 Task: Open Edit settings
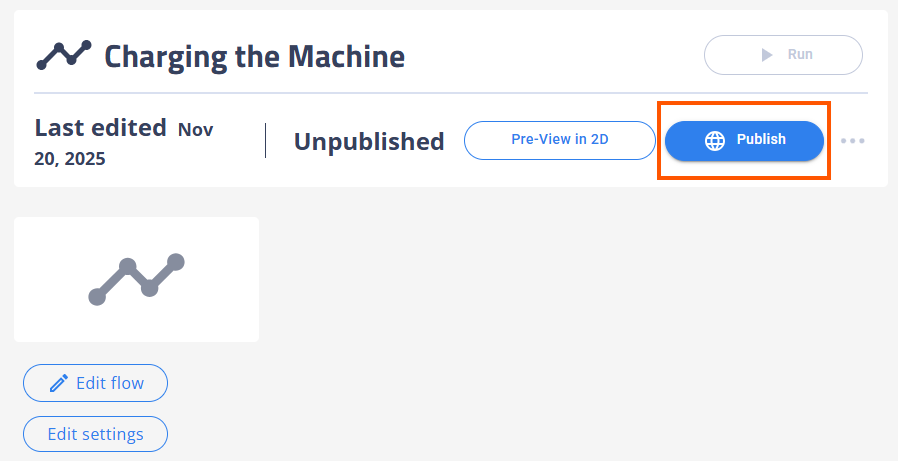point(96,434)
